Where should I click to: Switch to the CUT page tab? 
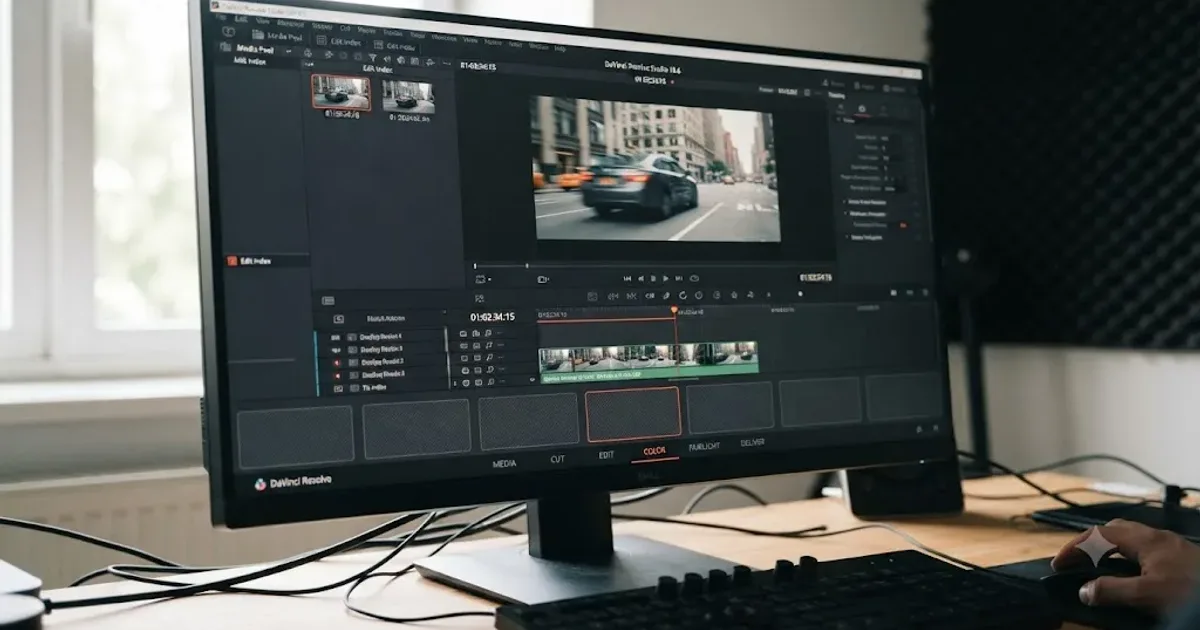pos(558,460)
